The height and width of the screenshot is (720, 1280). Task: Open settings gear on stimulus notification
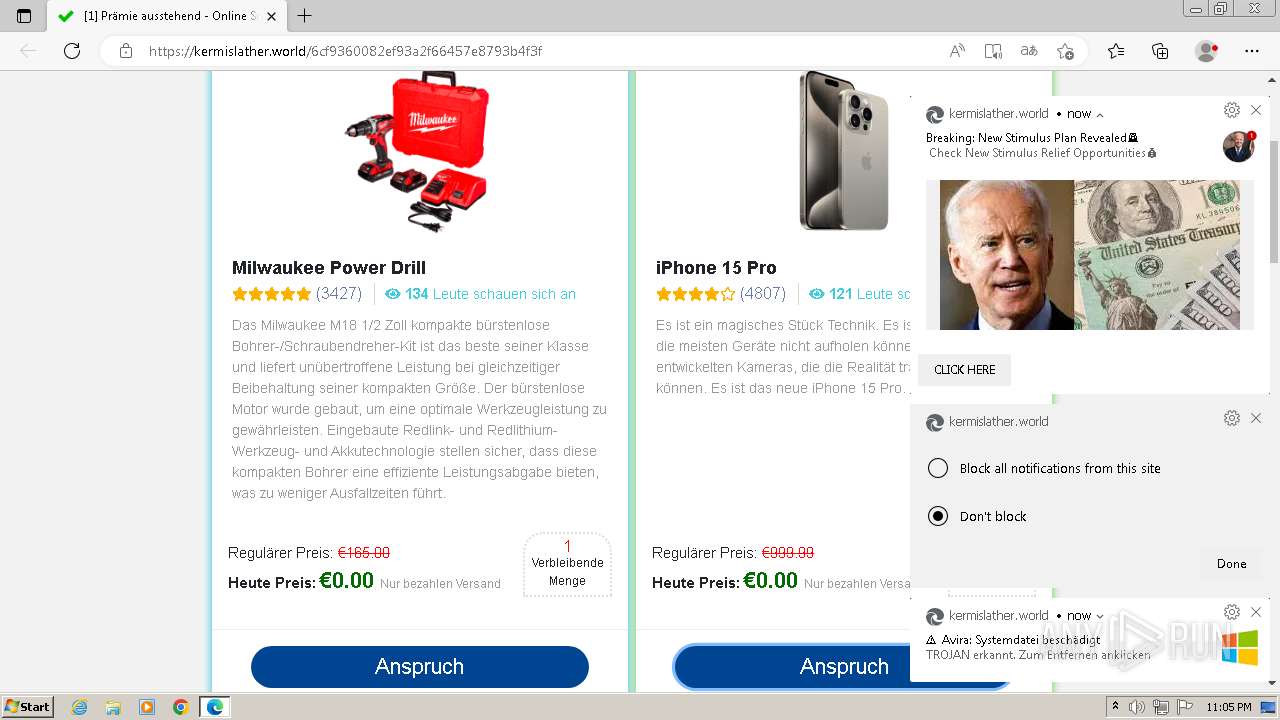pyautogui.click(x=1232, y=110)
